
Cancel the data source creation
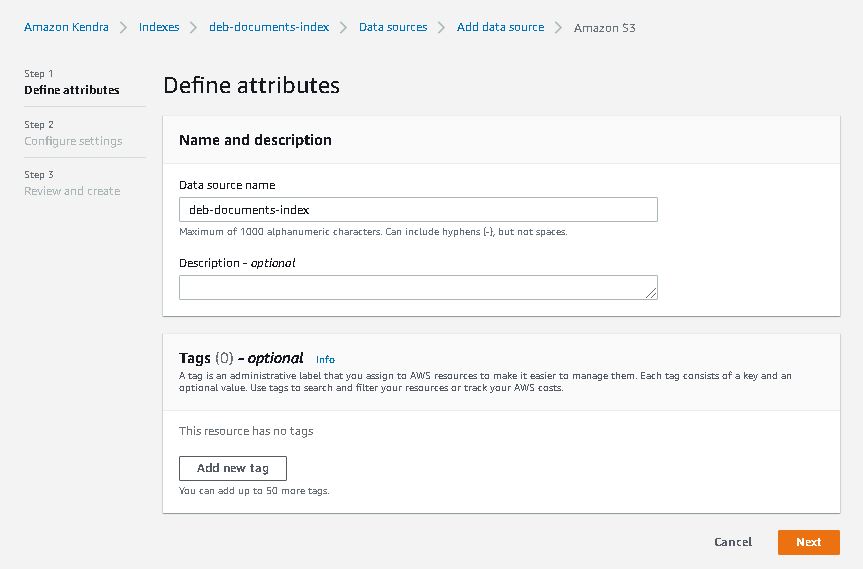click(x=733, y=542)
